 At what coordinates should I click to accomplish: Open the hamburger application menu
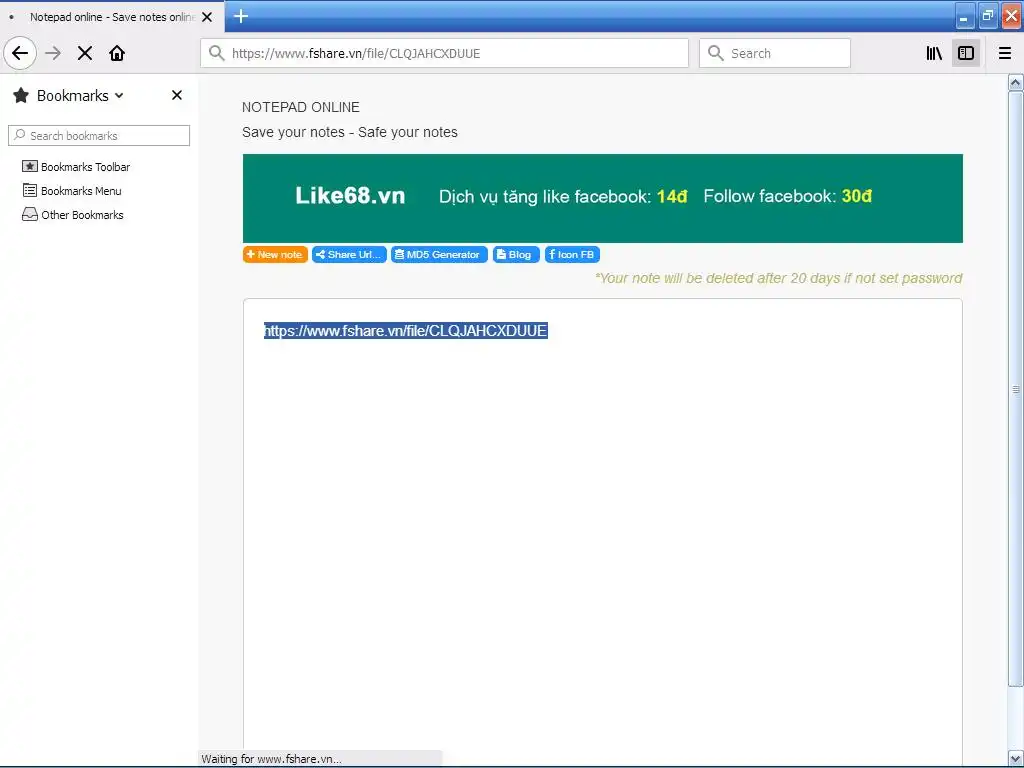(1004, 53)
